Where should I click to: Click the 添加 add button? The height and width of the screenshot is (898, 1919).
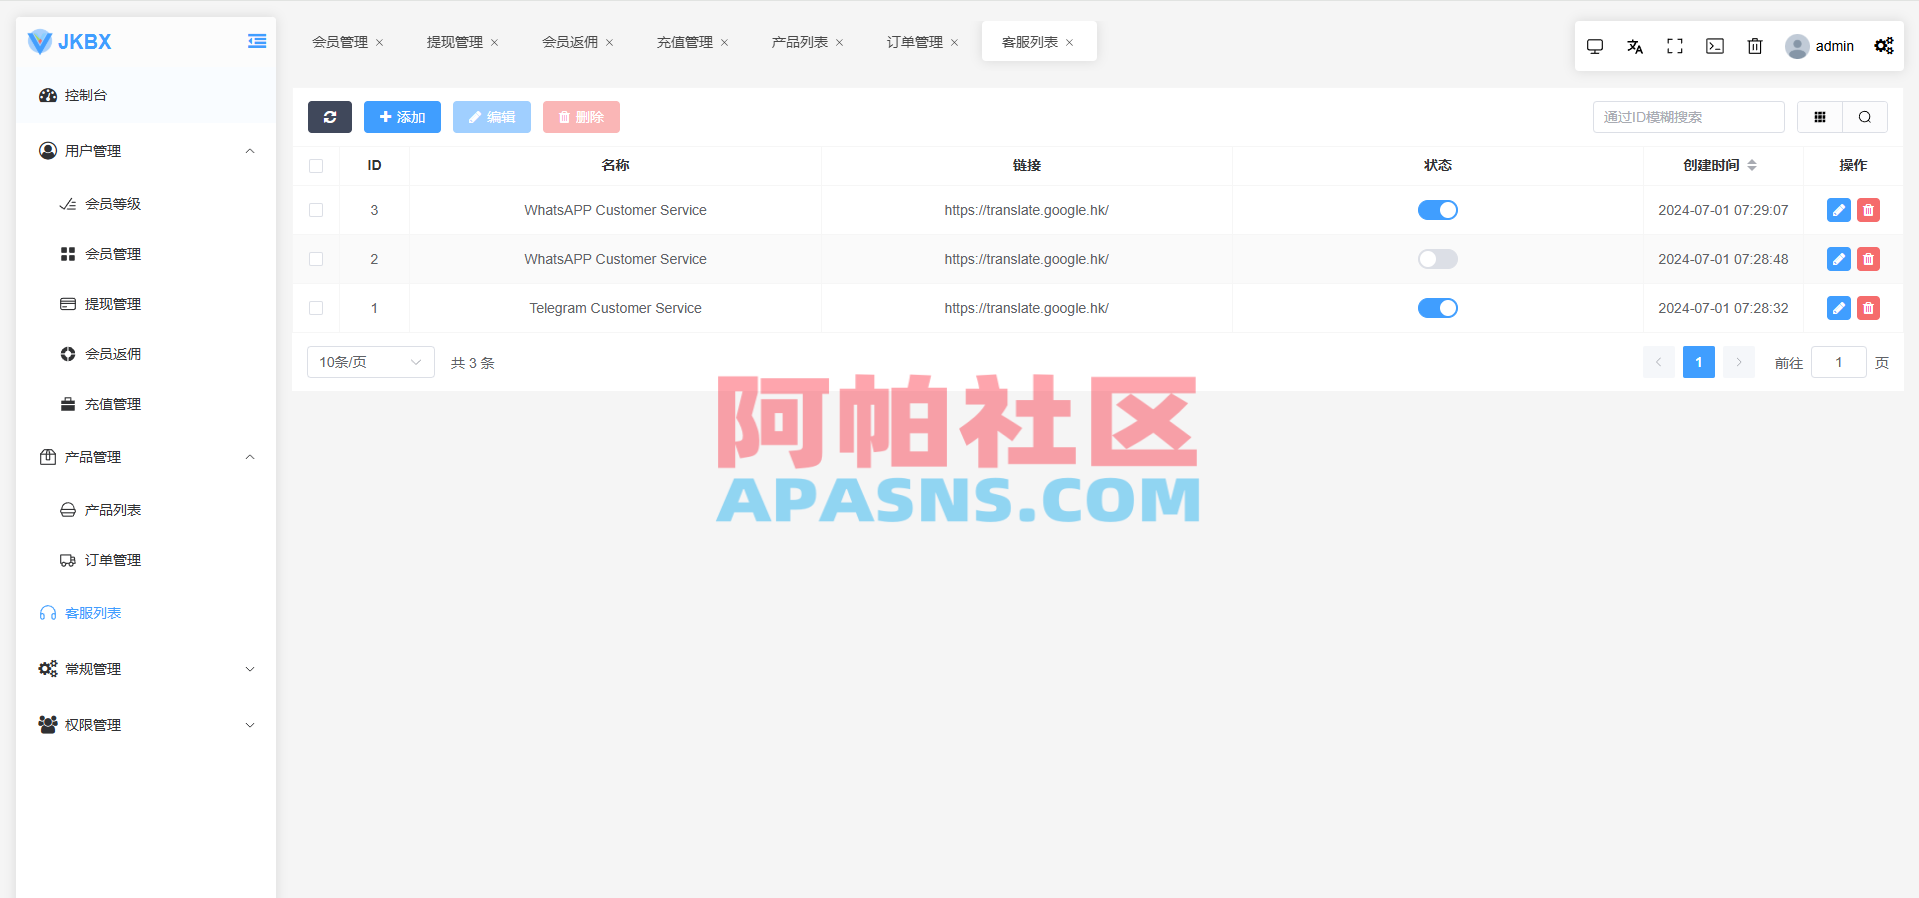coord(402,117)
